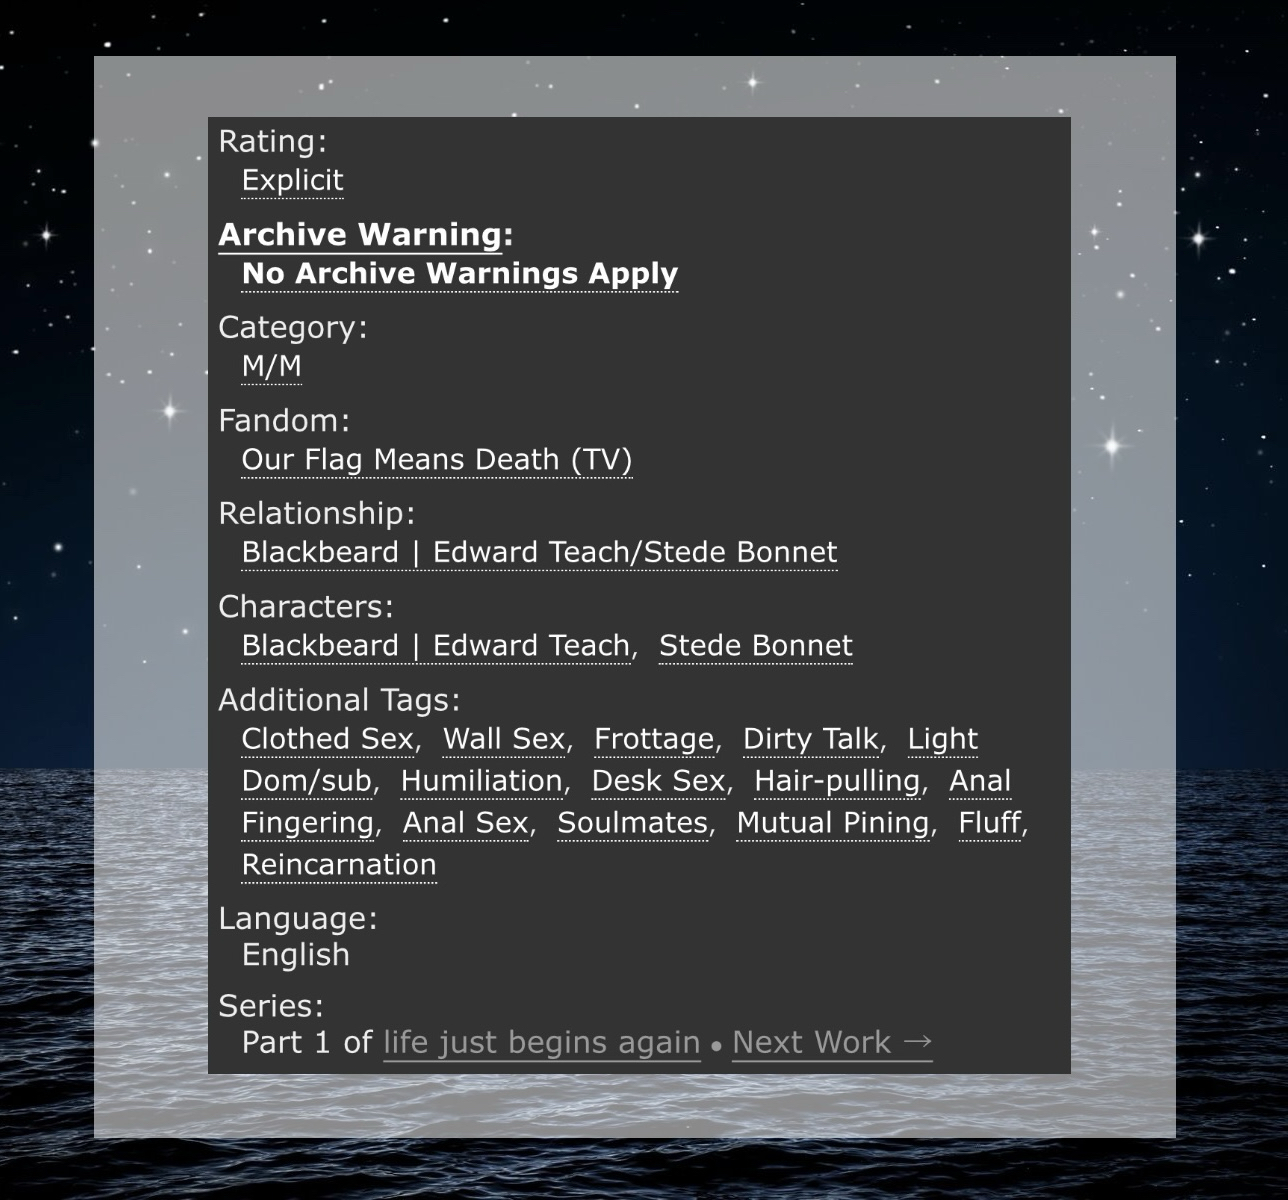The height and width of the screenshot is (1200, 1288).
Task: Open the series 'life just begins again'
Action: [541, 1043]
